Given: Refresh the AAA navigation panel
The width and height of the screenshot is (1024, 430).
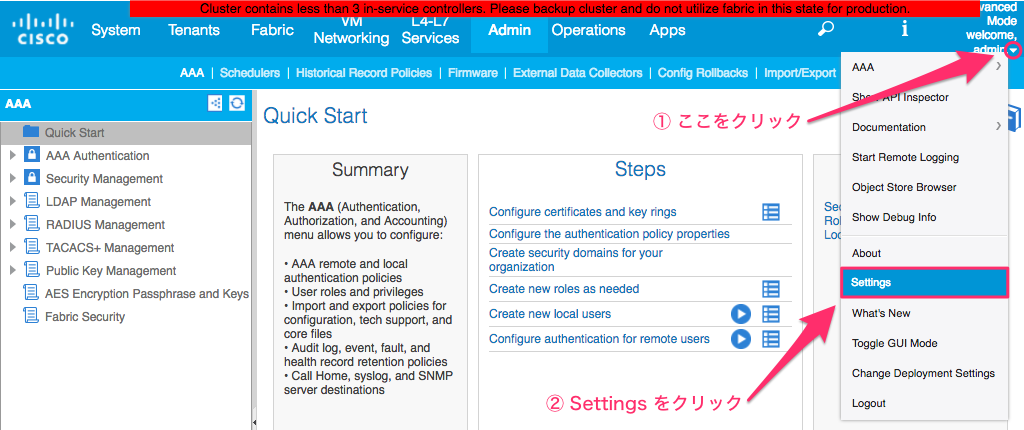Looking at the screenshot, I should coord(237,103).
